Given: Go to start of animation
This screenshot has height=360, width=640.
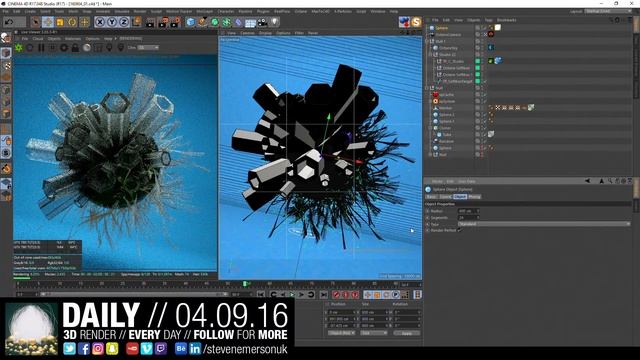Looking at the screenshot, I should pos(260,294).
